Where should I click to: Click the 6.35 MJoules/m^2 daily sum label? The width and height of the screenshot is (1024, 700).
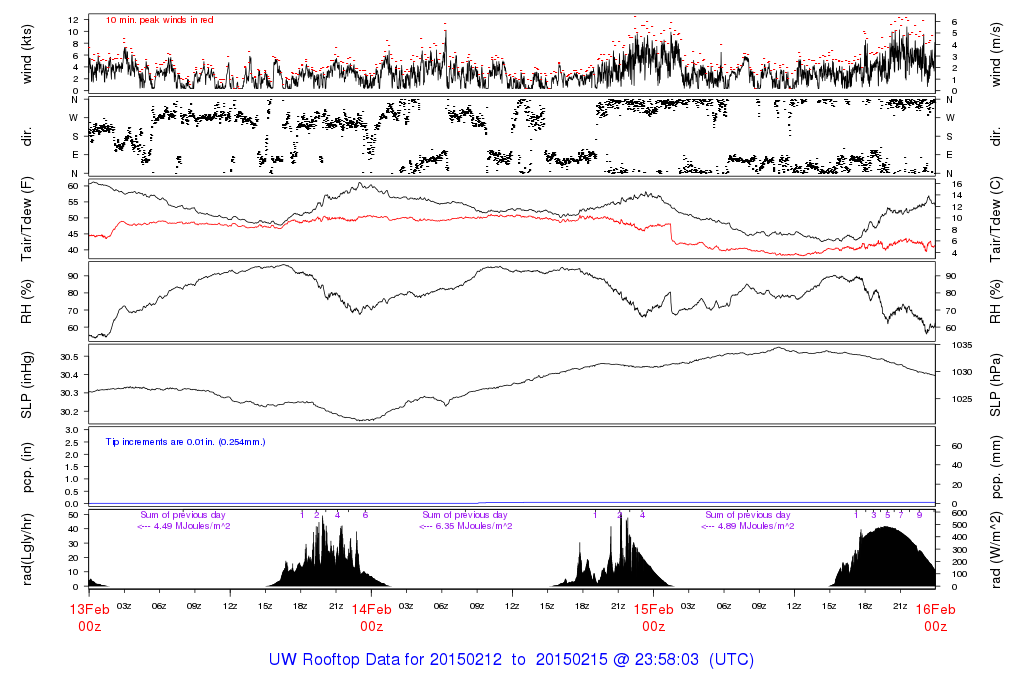(466, 526)
